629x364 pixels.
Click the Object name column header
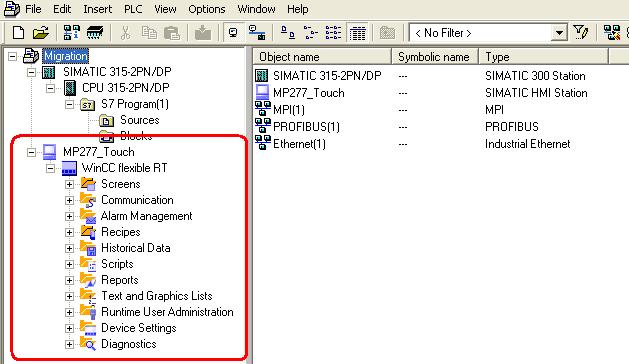point(322,57)
